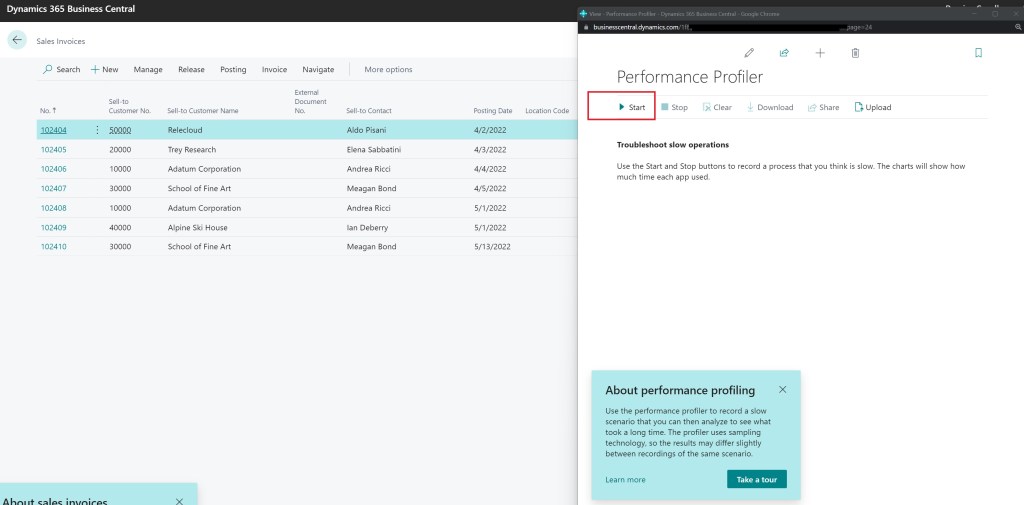Expand More options in the action bar

388,70
